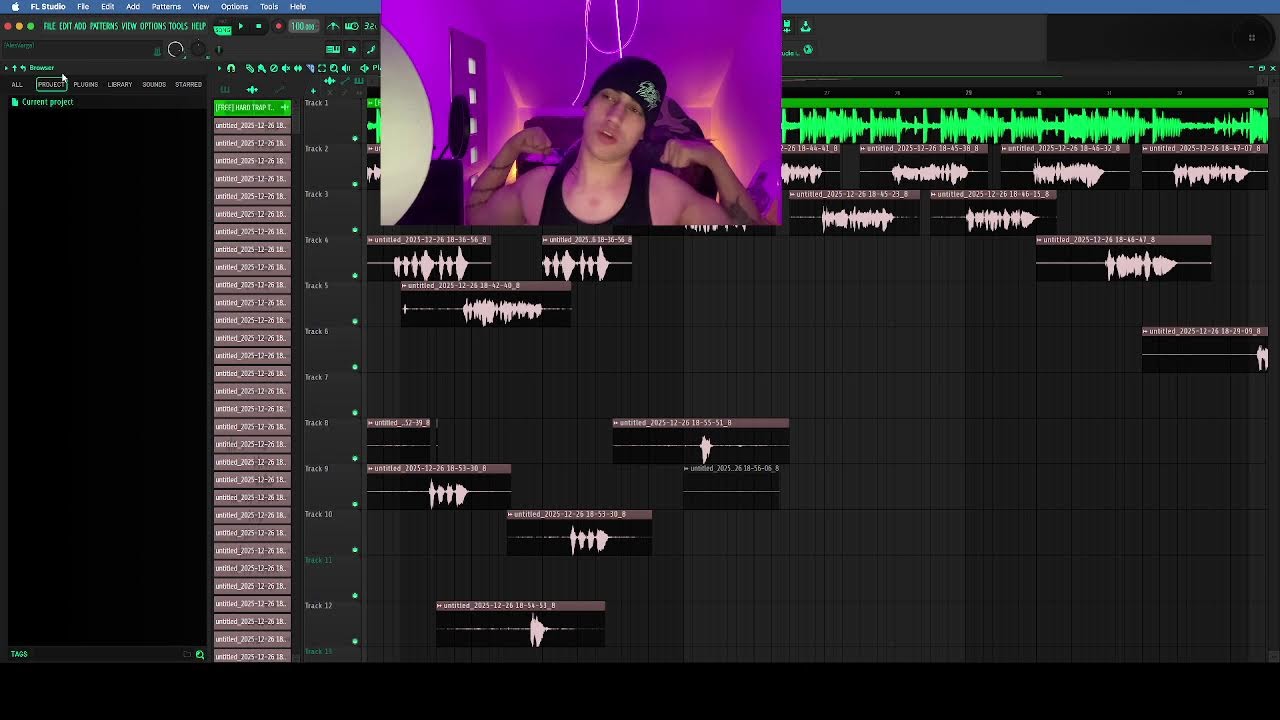Switch to the PLUGINS browser tab
This screenshot has height=720, width=1280.
pyautogui.click(x=85, y=84)
